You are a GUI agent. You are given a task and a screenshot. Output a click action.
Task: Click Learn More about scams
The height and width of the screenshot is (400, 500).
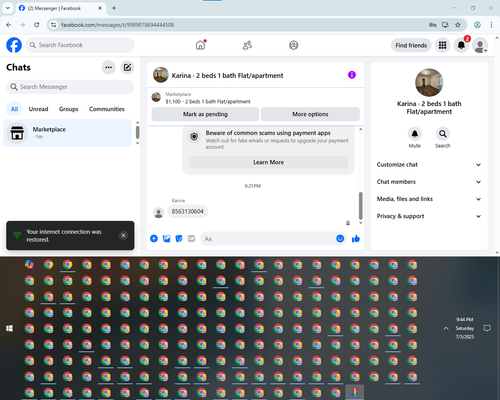pos(268,162)
